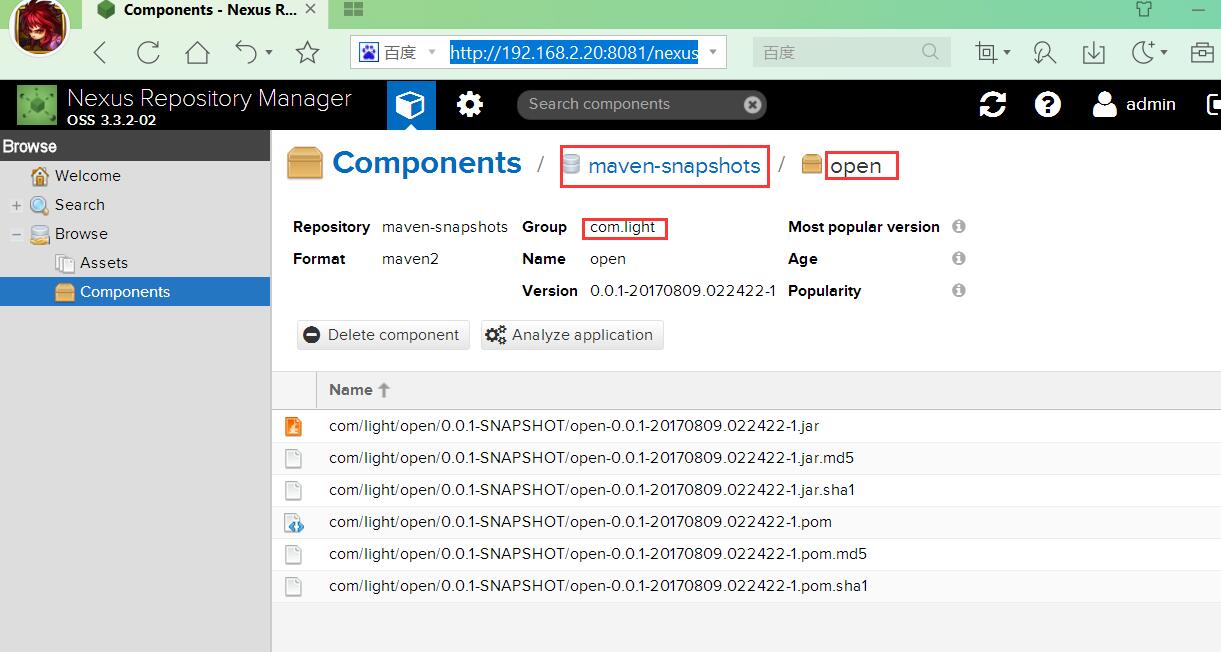
Task: Refresh the Nexus view with circular arrows
Action: coord(993,104)
